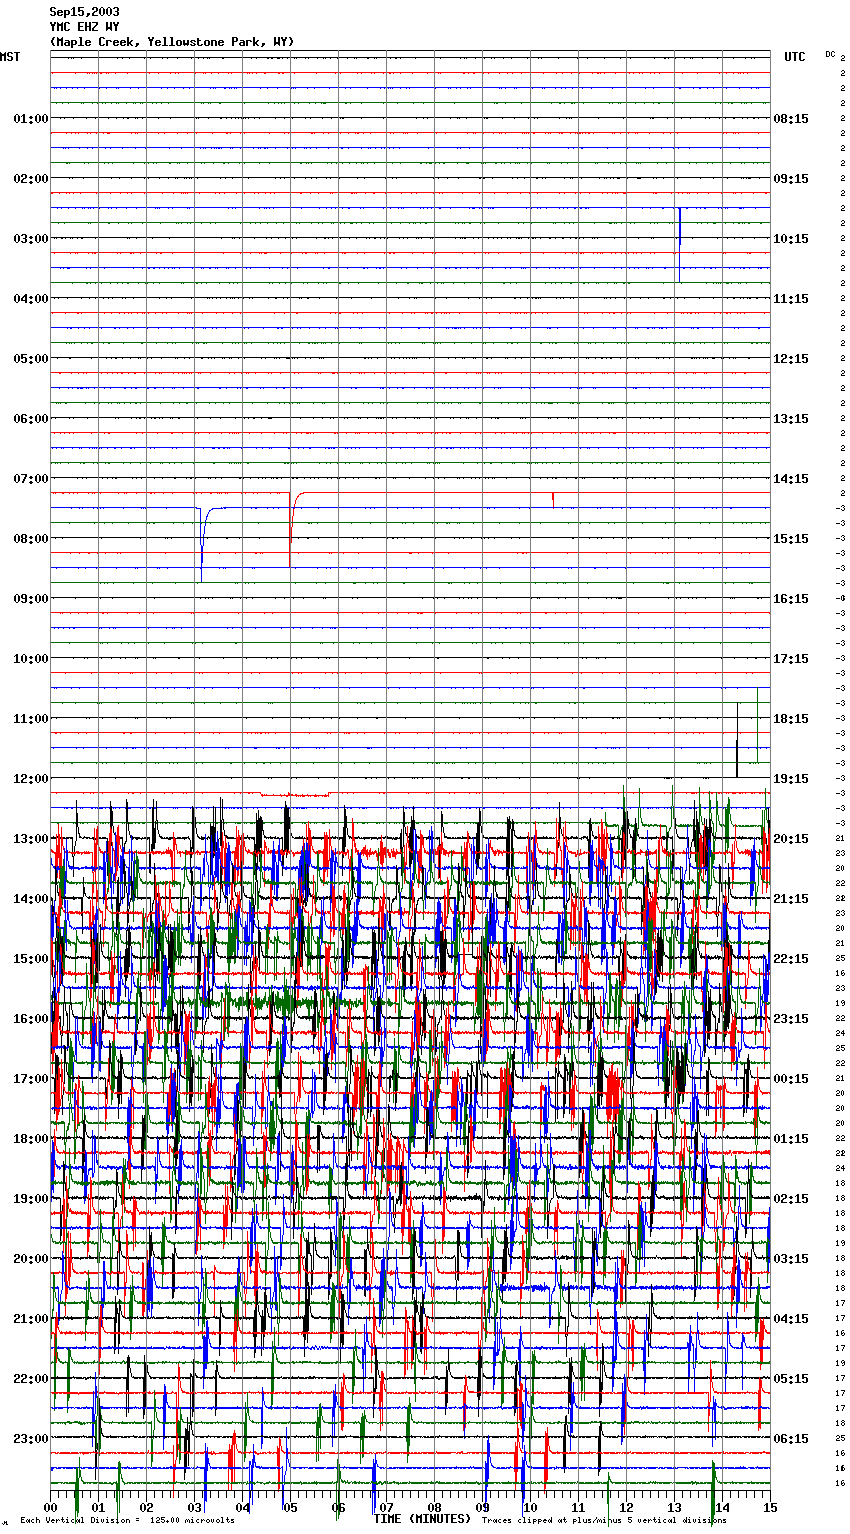Click minute tick label 00 on bottom axis
Viewport: 850px width, 1534px height.
tap(50, 1508)
